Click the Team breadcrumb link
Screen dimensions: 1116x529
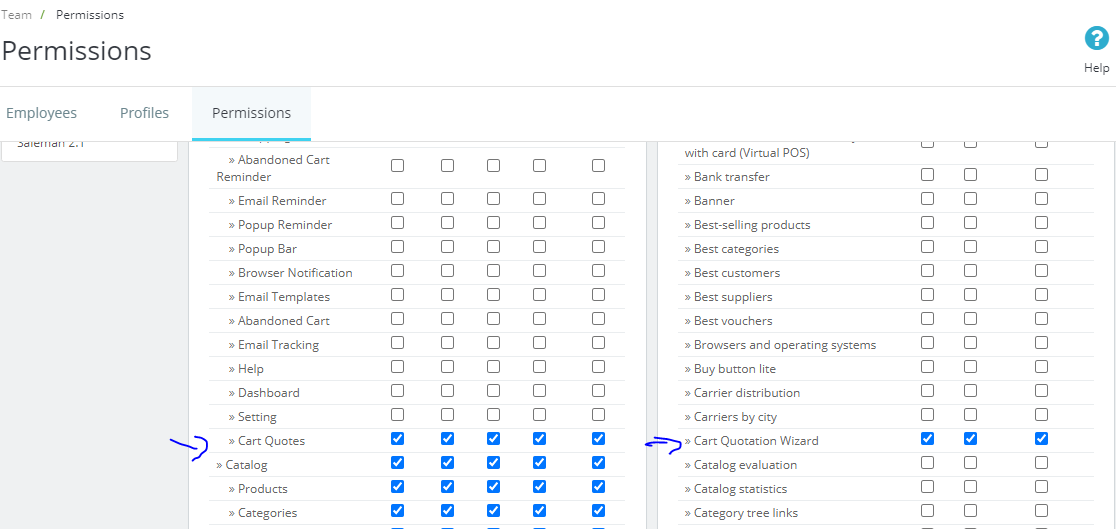16,15
